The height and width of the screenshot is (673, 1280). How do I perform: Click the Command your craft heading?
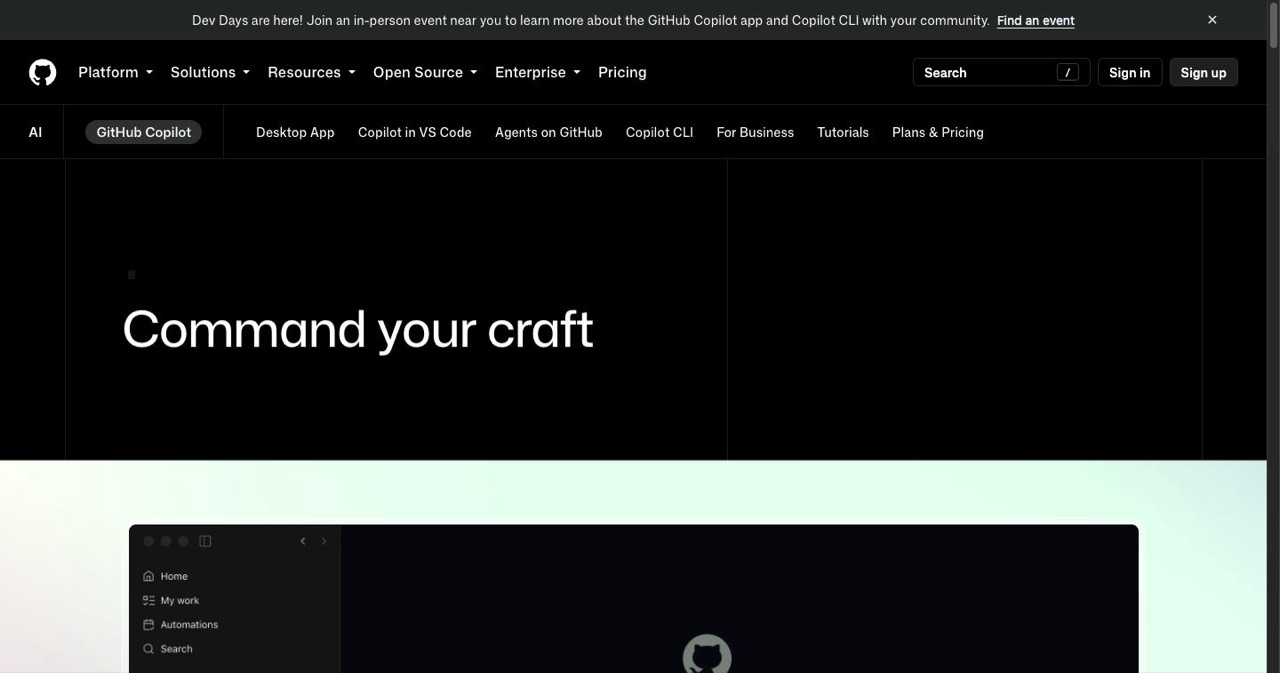[358, 330]
